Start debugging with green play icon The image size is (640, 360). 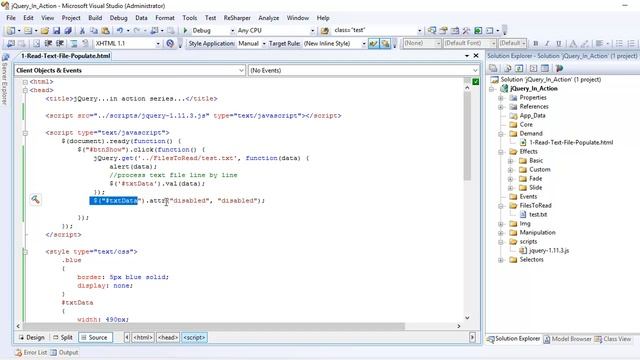tap(185, 30)
